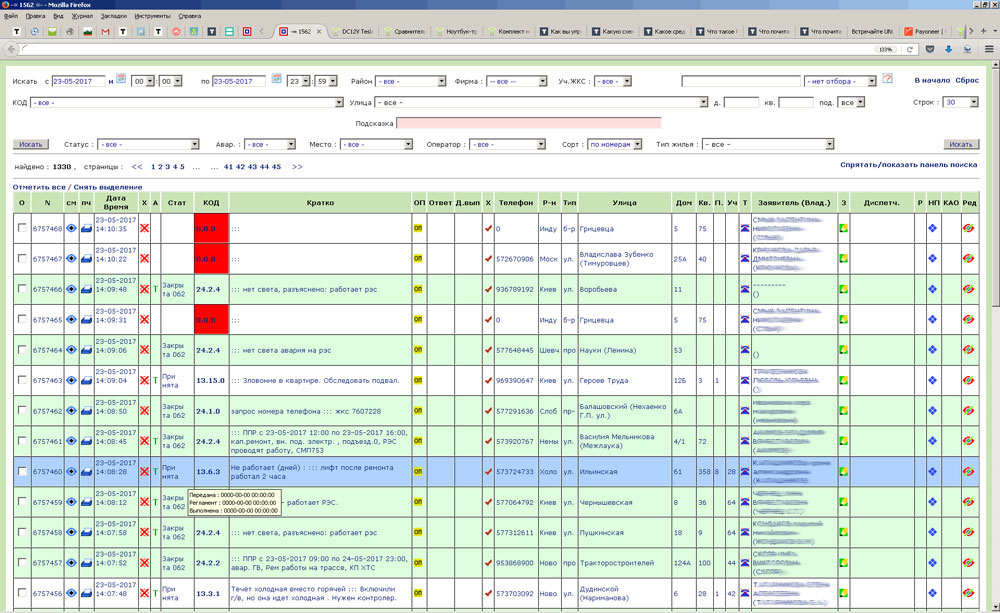Check the box in row 6757462
Viewport: 1000px width, 613px height.
tap(22, 411)
